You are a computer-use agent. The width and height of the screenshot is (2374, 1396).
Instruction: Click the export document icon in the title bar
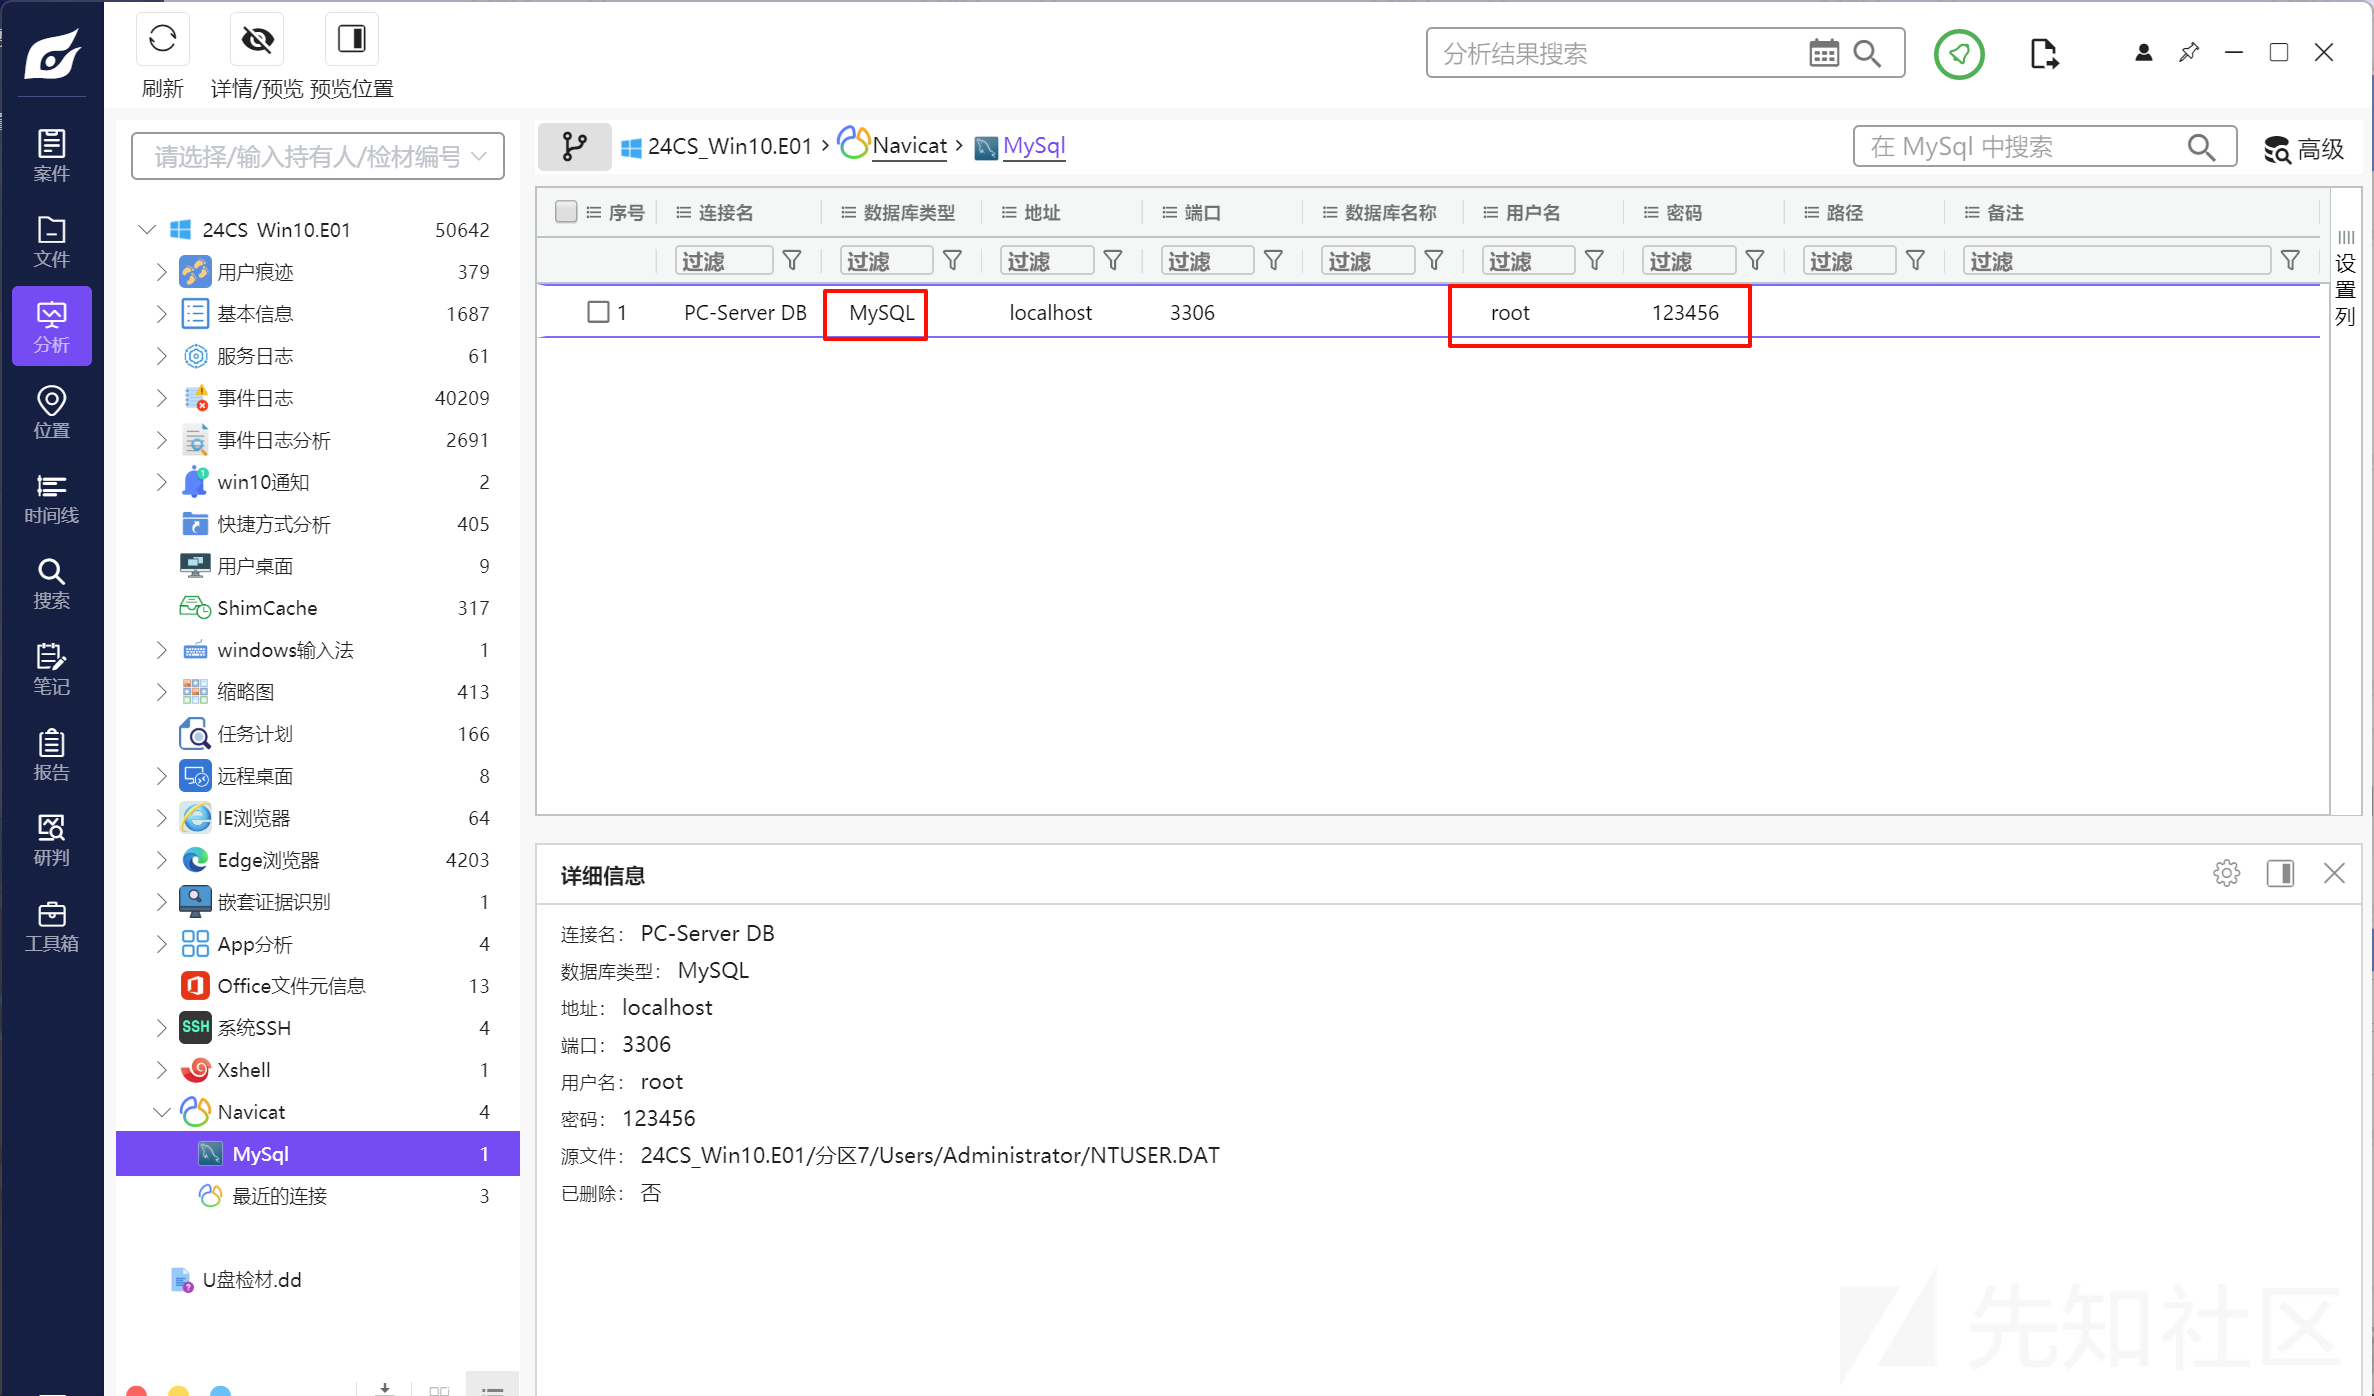[2044, 54]
